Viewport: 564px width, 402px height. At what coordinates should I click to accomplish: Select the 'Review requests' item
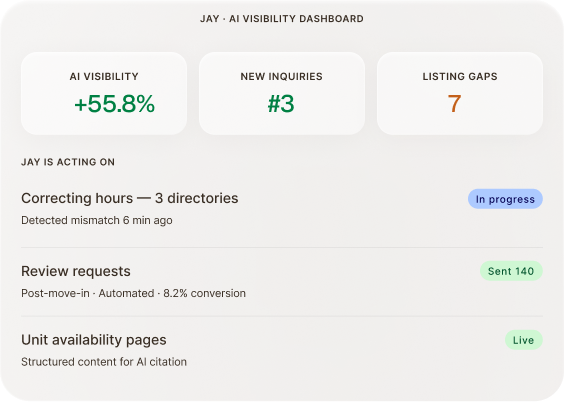click(x=76, y=271)
